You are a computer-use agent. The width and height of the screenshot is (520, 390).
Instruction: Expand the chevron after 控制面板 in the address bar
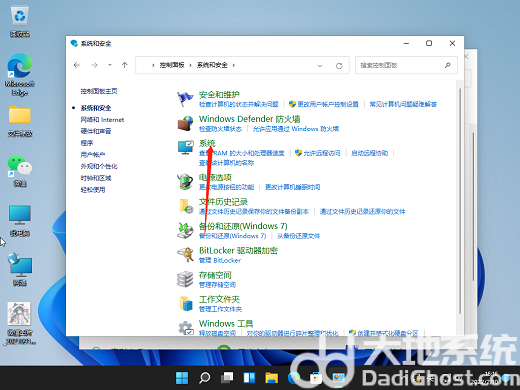click(190, 65)
